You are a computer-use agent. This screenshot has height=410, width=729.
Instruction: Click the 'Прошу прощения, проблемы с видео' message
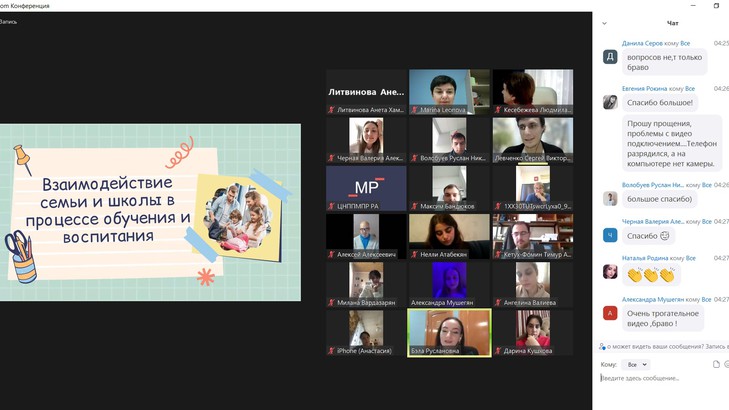coord(672,144)
